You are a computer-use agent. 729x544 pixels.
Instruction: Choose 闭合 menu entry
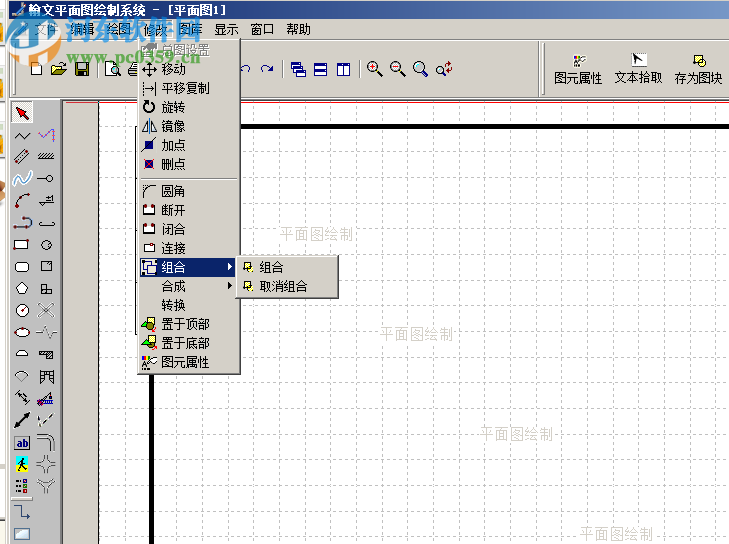click(x=189, y=229)
